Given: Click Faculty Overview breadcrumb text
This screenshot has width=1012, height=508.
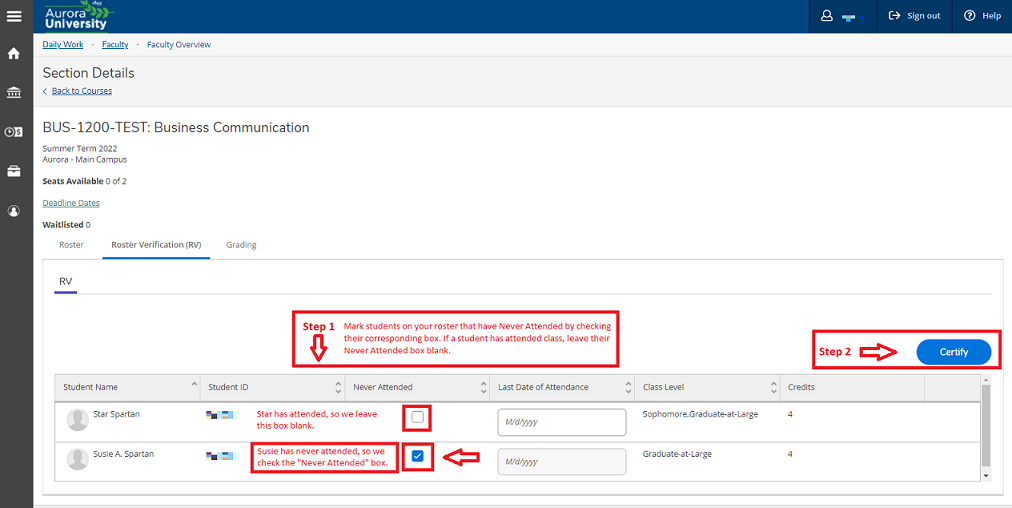Looking at the screenshot, I should tap(179, 45).
